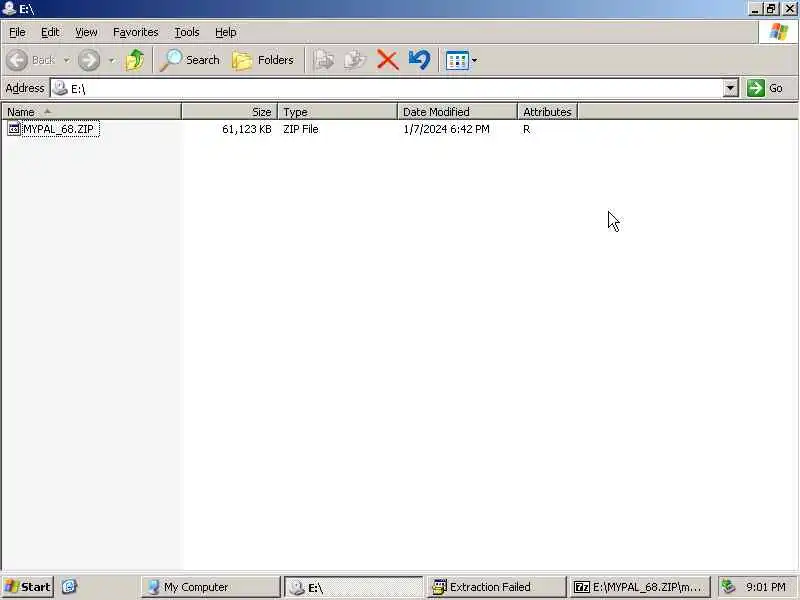This screenshot has width=800, height=600.
Task: Open the Tools menu
Action: point(187,32)
